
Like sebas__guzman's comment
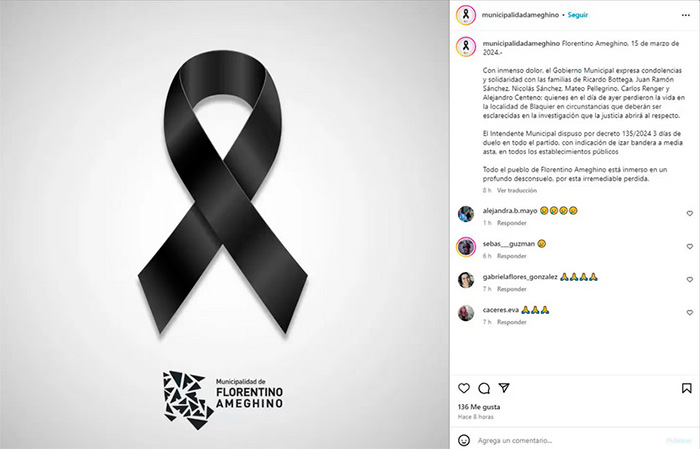pyautogui.click(x=689, y=247)
